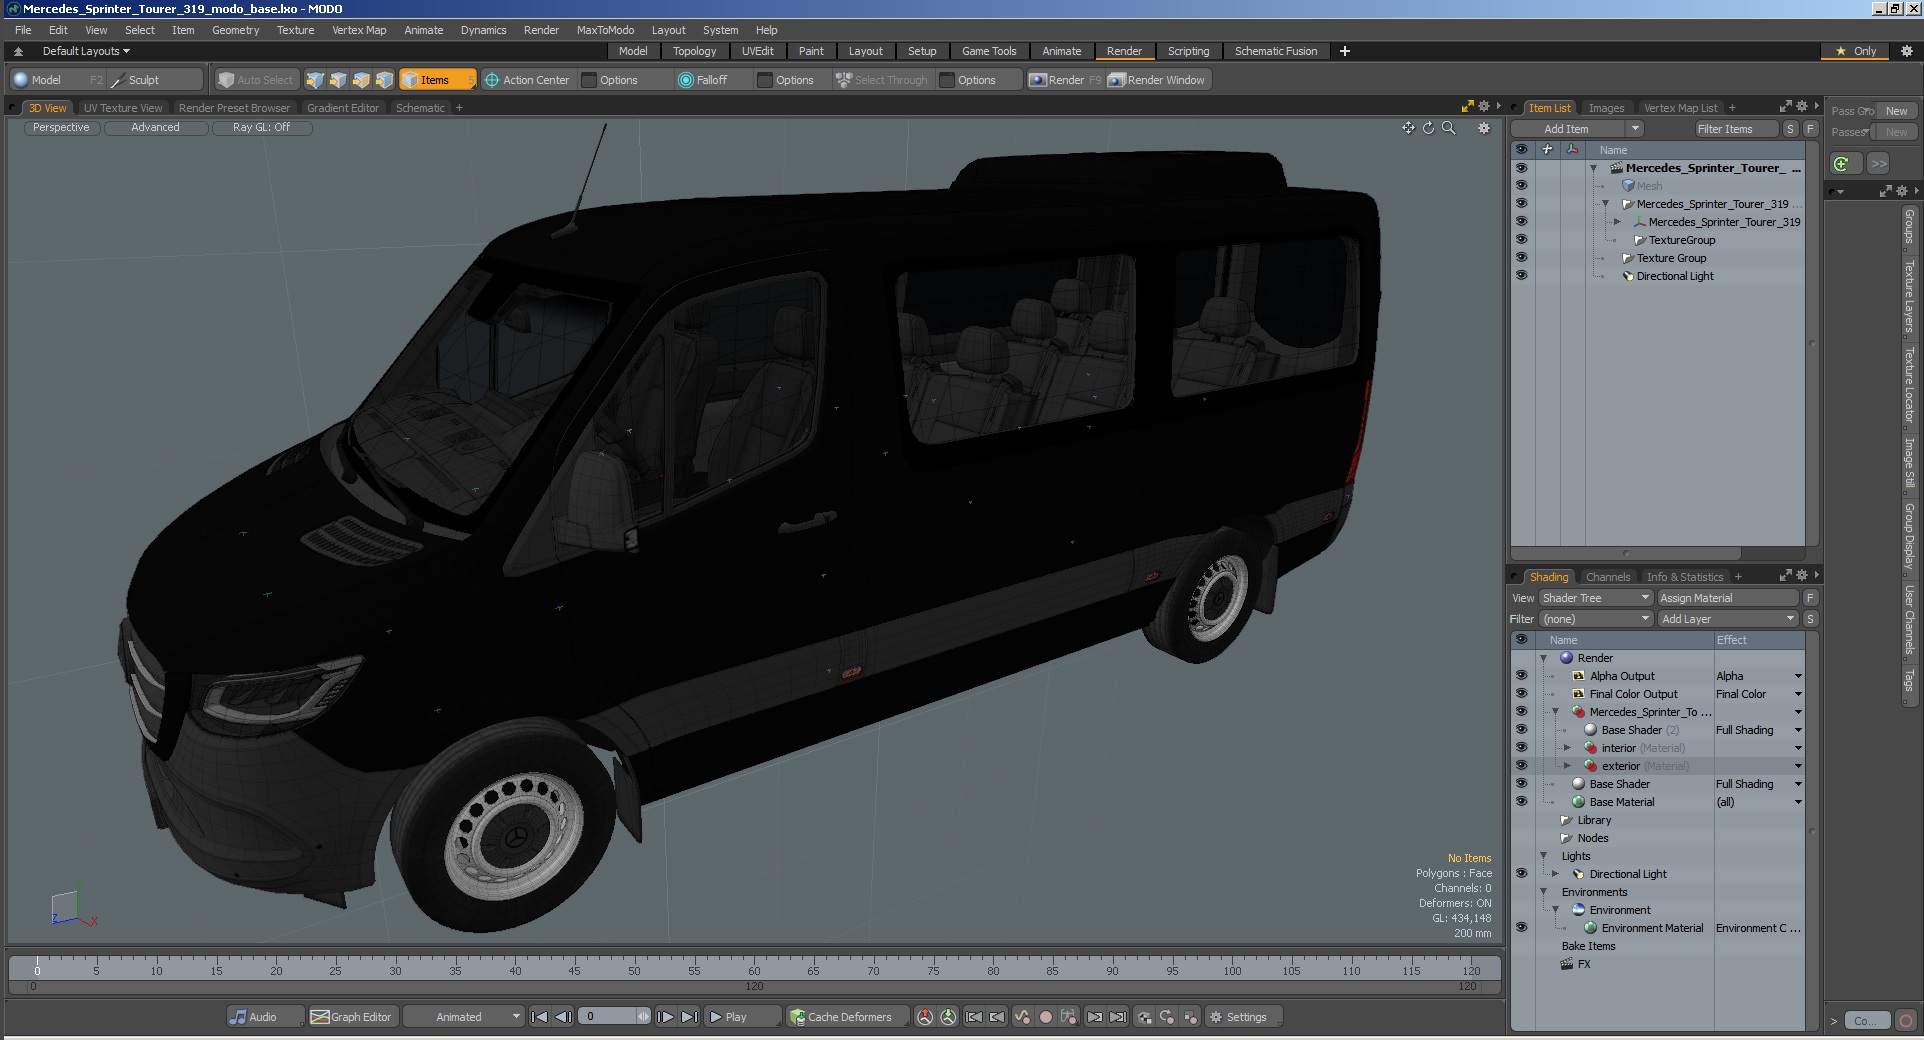
Task: Toggle visibility of interior material
Action: tap(1521, 748)
